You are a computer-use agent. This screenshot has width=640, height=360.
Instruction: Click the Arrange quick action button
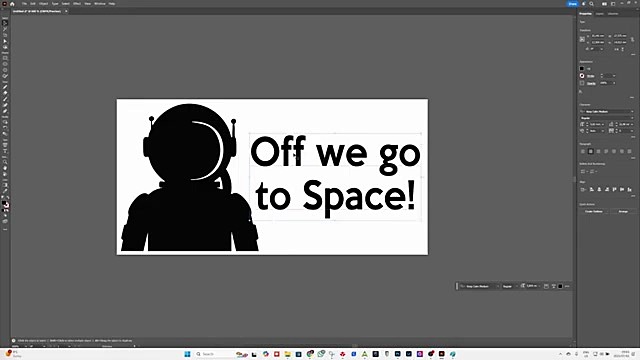(x=623, y=211)
